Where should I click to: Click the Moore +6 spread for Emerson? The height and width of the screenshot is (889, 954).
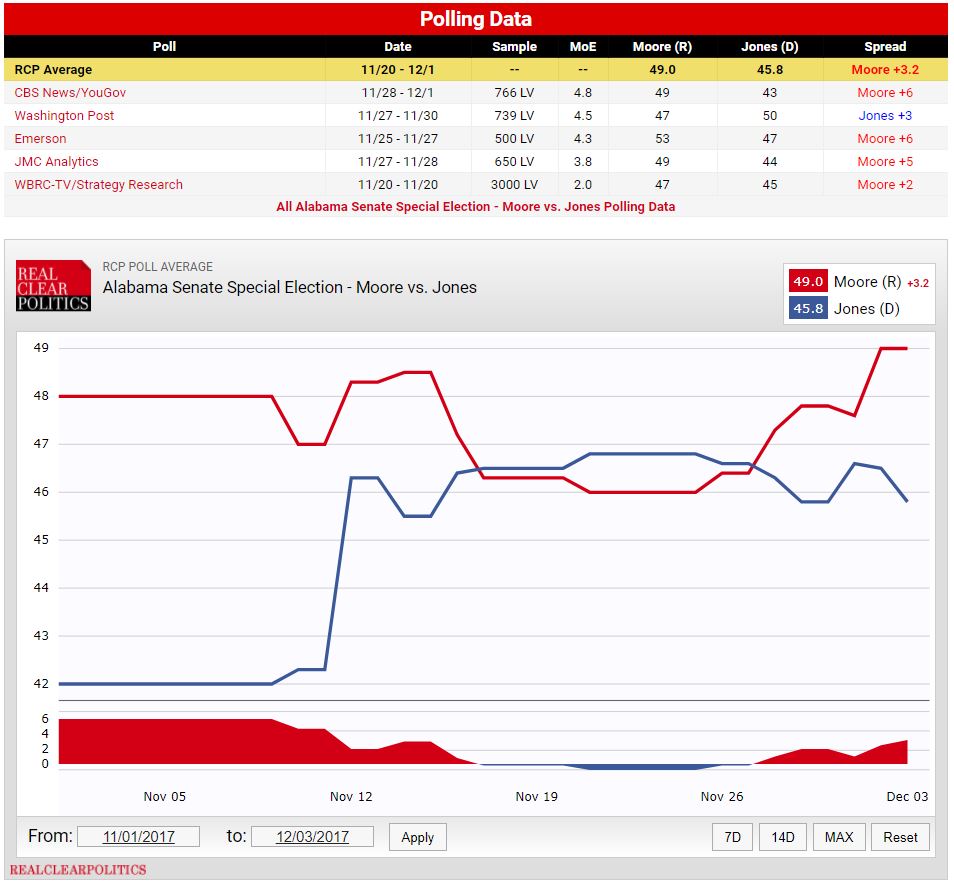(x=885, y=139)
